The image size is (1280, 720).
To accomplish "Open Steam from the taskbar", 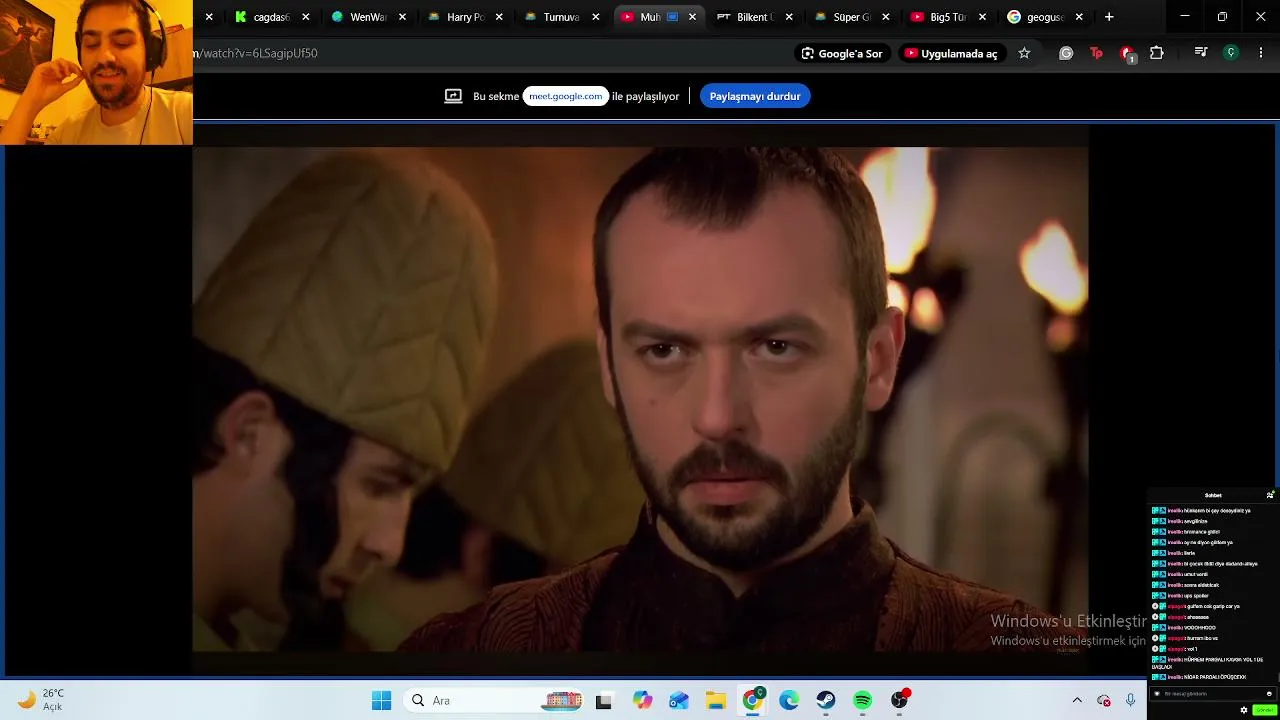I will coord(826,700).
